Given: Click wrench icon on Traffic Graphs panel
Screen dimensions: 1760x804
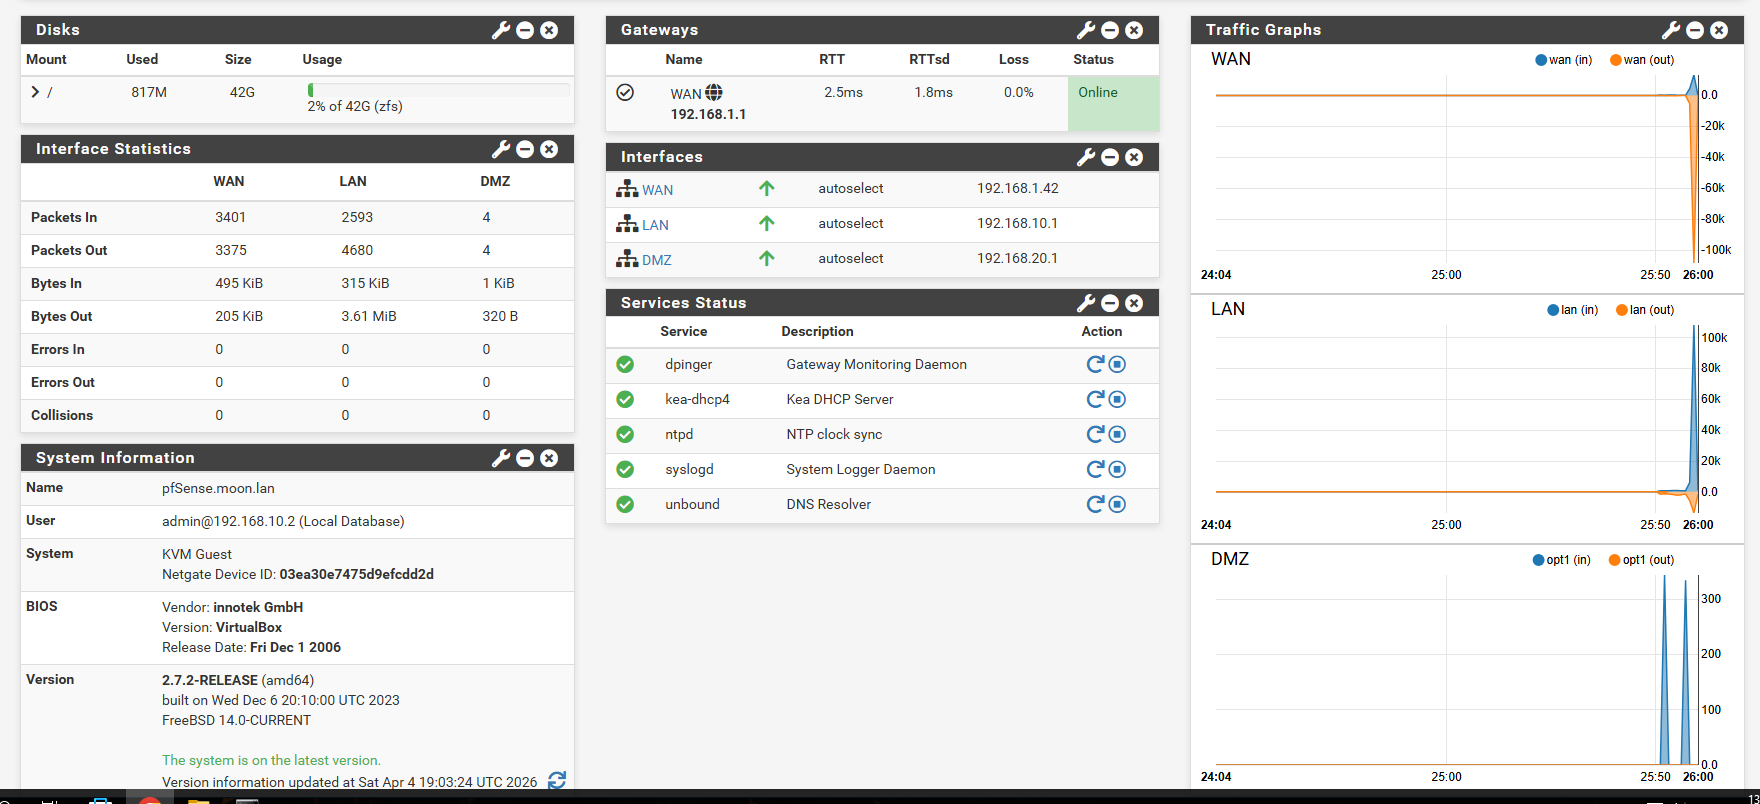Looking at the screenshot, I should click(1671, 30).
